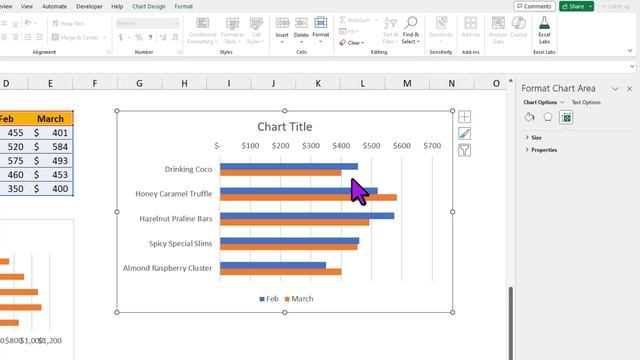Viewport: 640px width, 360px height.
Task: Click the Cell Styles icon
Action: point(256,23)
